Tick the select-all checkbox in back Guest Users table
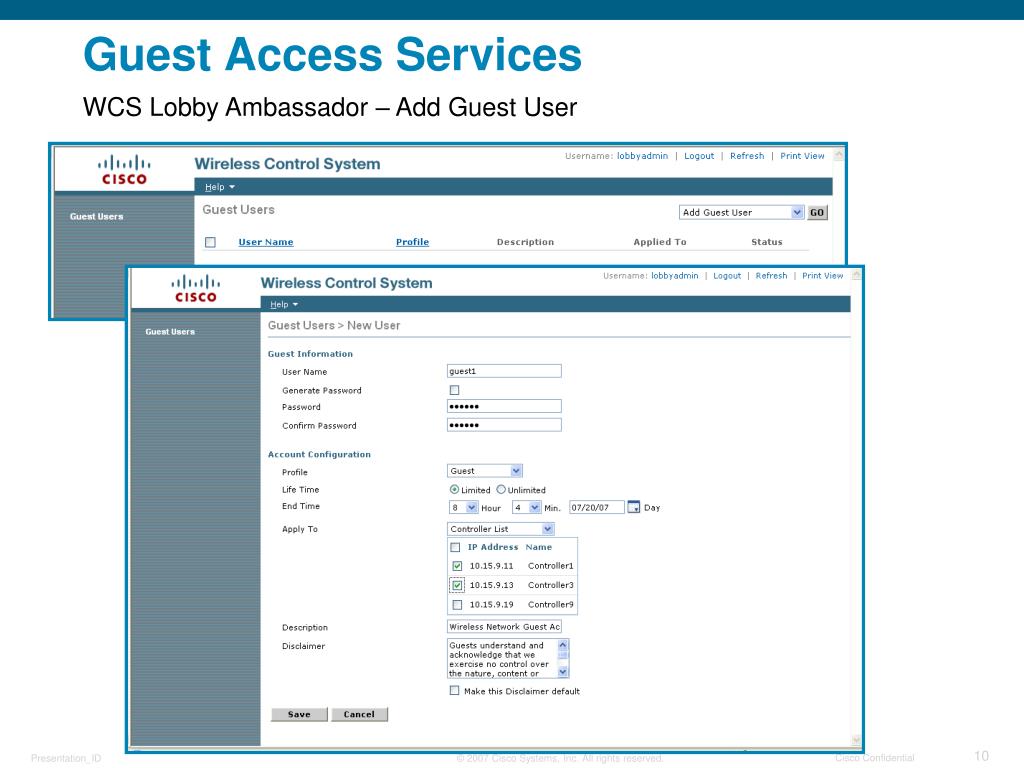 click(x=210, y=242)
